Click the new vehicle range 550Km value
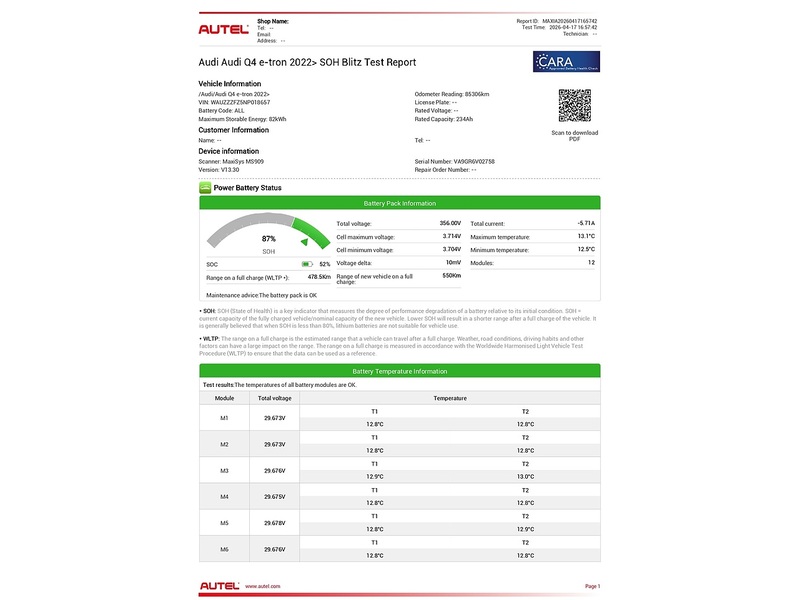The image size is (800, 600). pyautogui.click(x=452, y=276)
